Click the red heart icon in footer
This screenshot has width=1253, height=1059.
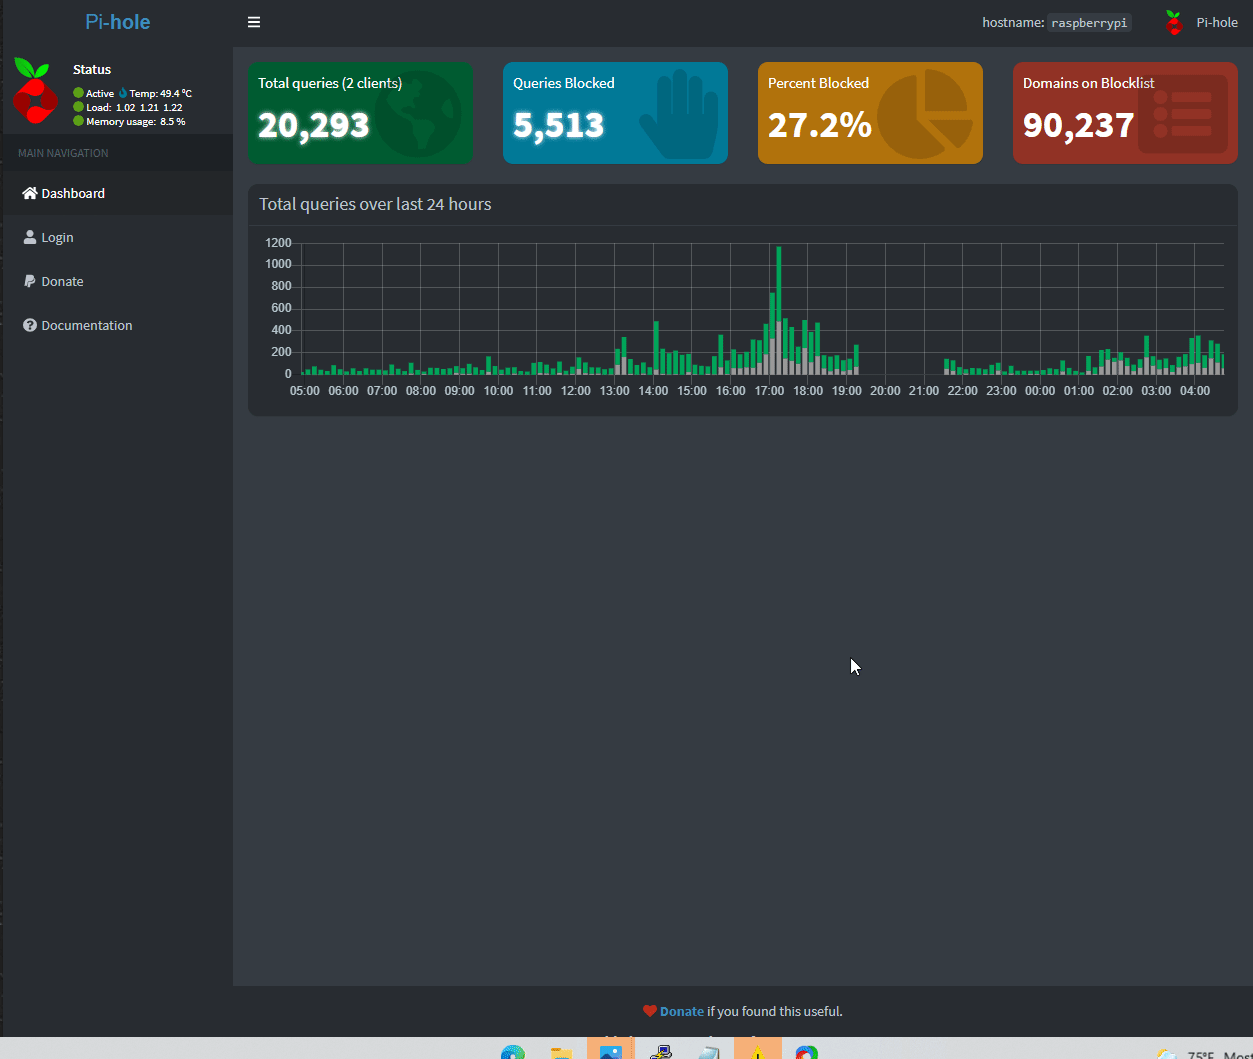click(x=650, y=1011)
